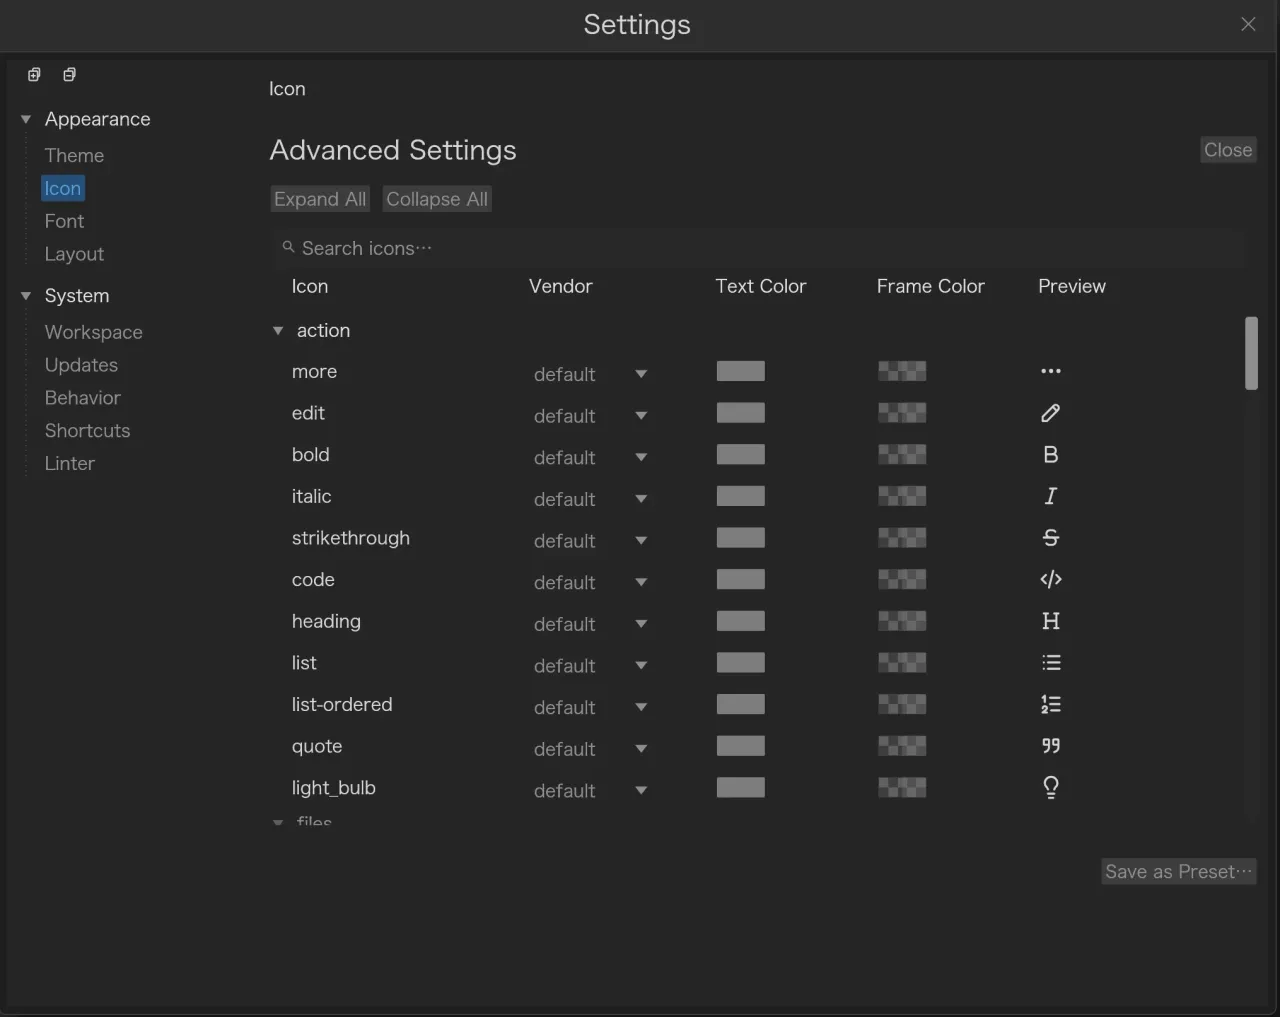Pick the text color swatch for code
This screenshot has height=1017, width=1280.
point(741,580)
